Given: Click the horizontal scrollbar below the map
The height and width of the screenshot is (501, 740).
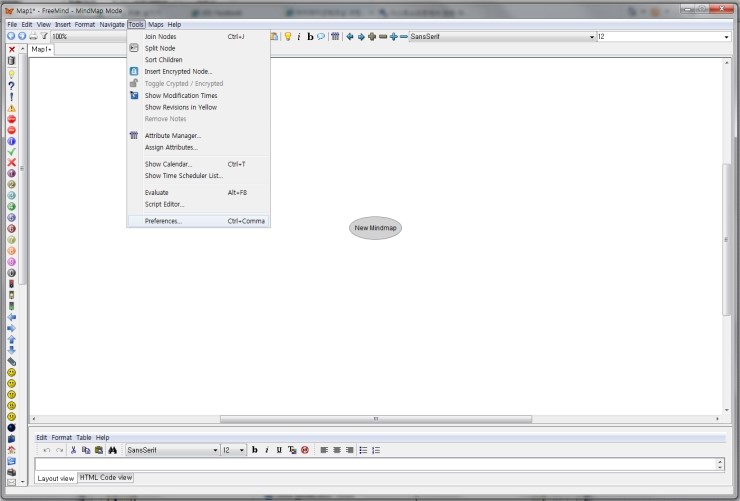Looking at the screenshot, I should pyautogui.click(x=375, y=418).
